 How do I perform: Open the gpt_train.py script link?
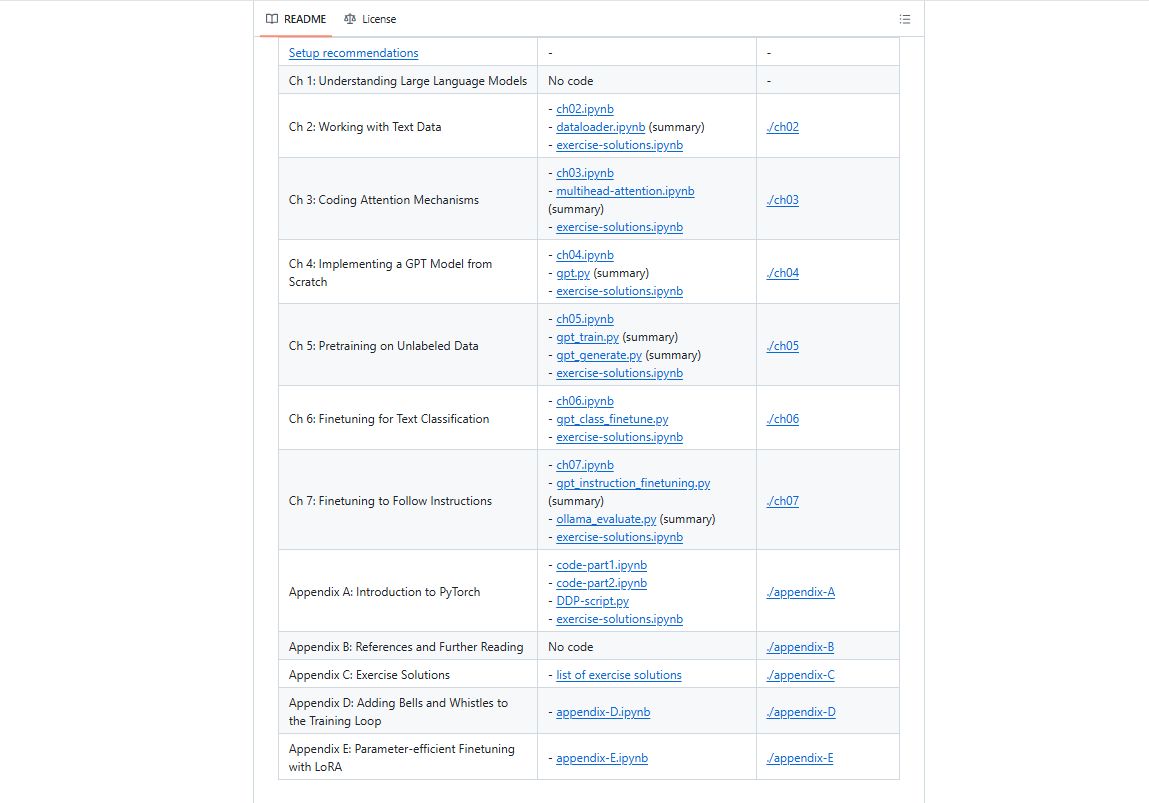coord(588,337)
